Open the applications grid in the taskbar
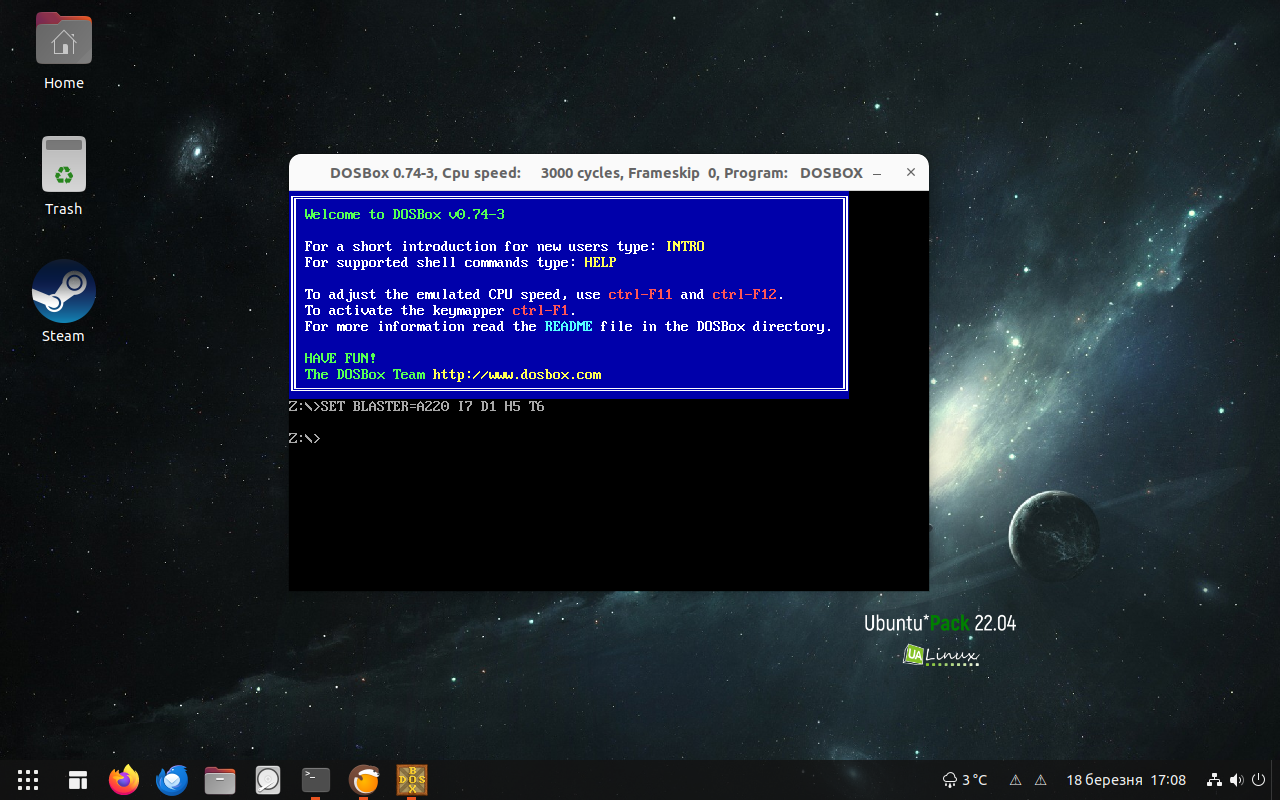This screenshot has width=1280, height=800. click(x=28, y=780)
